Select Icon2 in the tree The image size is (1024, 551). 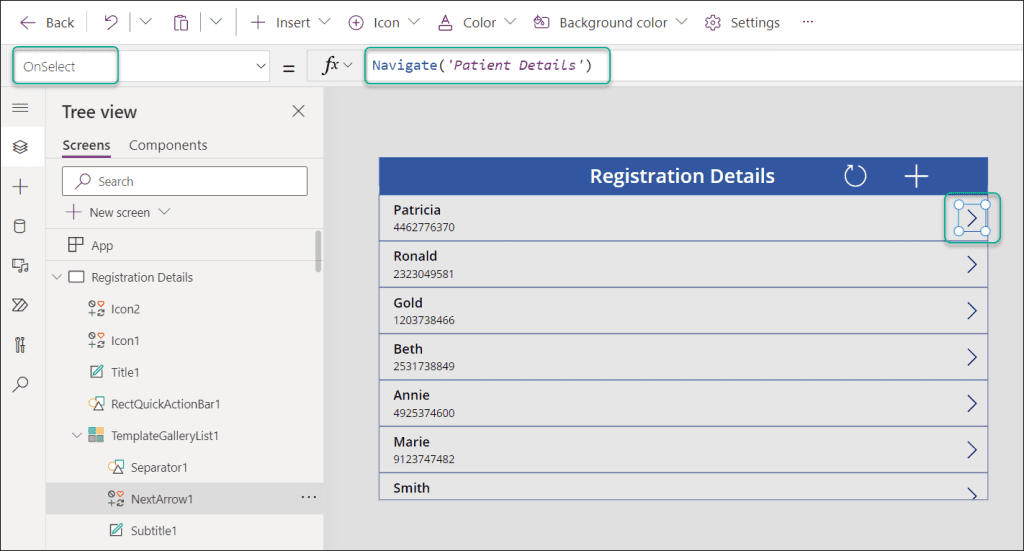(x=125, y=309)
